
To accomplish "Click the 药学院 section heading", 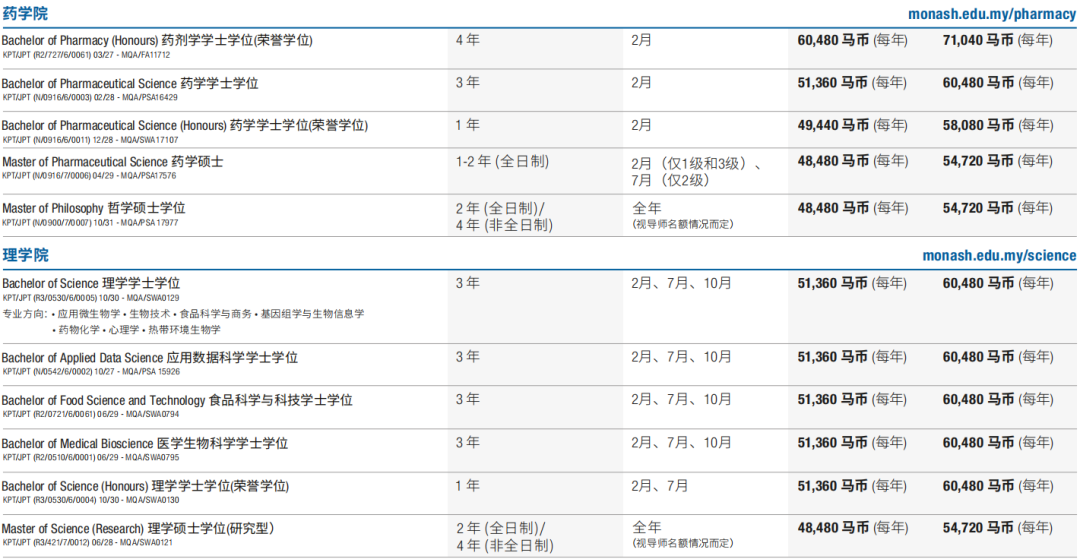I will tap(25, 14).
